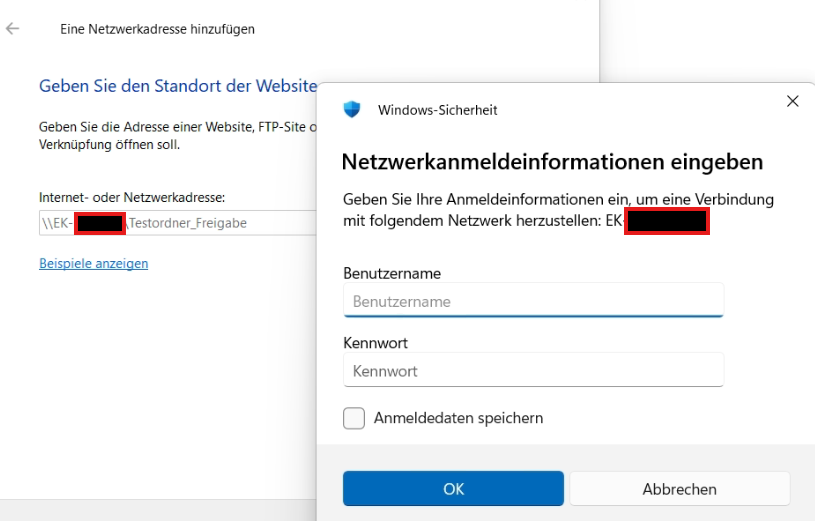
Task: Click the Geben Sie den Standort heading
Action: tap(177, 86)
